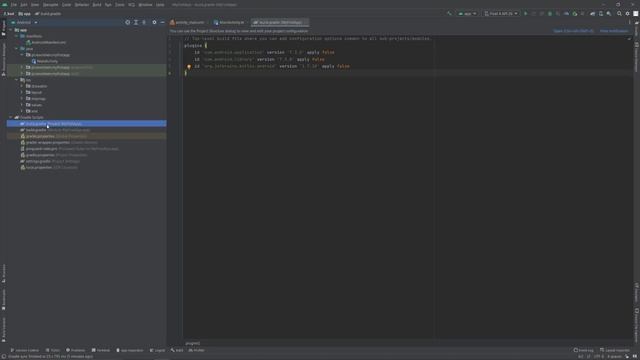
Task: Click the plugins{} breadcrumb
Action: point(193,343)
